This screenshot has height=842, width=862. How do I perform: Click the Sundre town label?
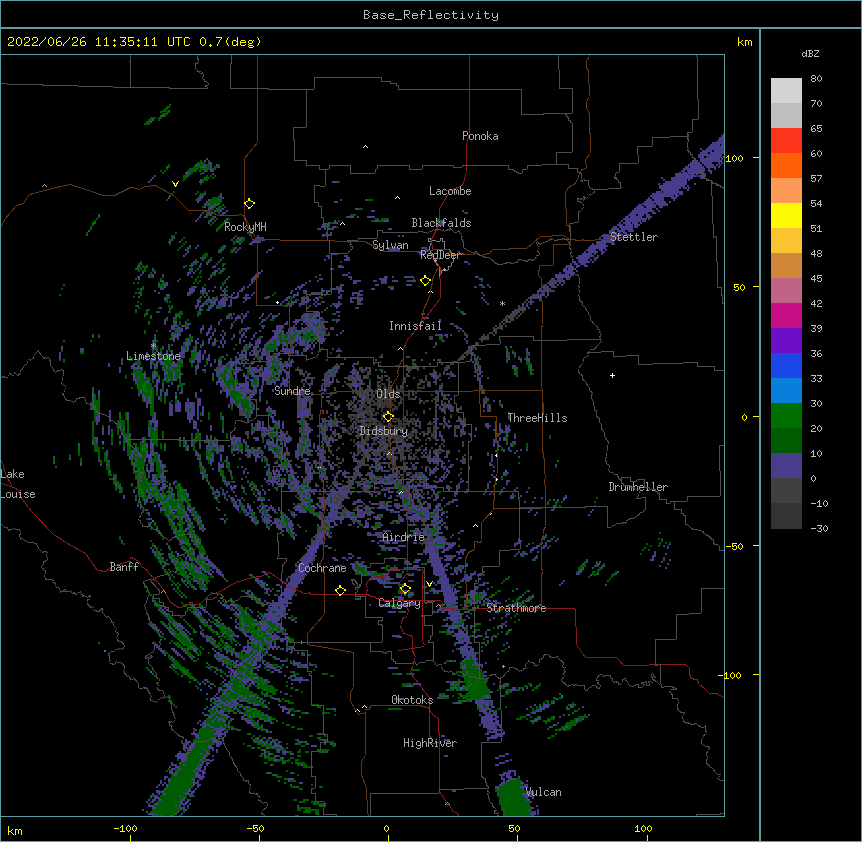pyautogui.click(x=292, y=391)
